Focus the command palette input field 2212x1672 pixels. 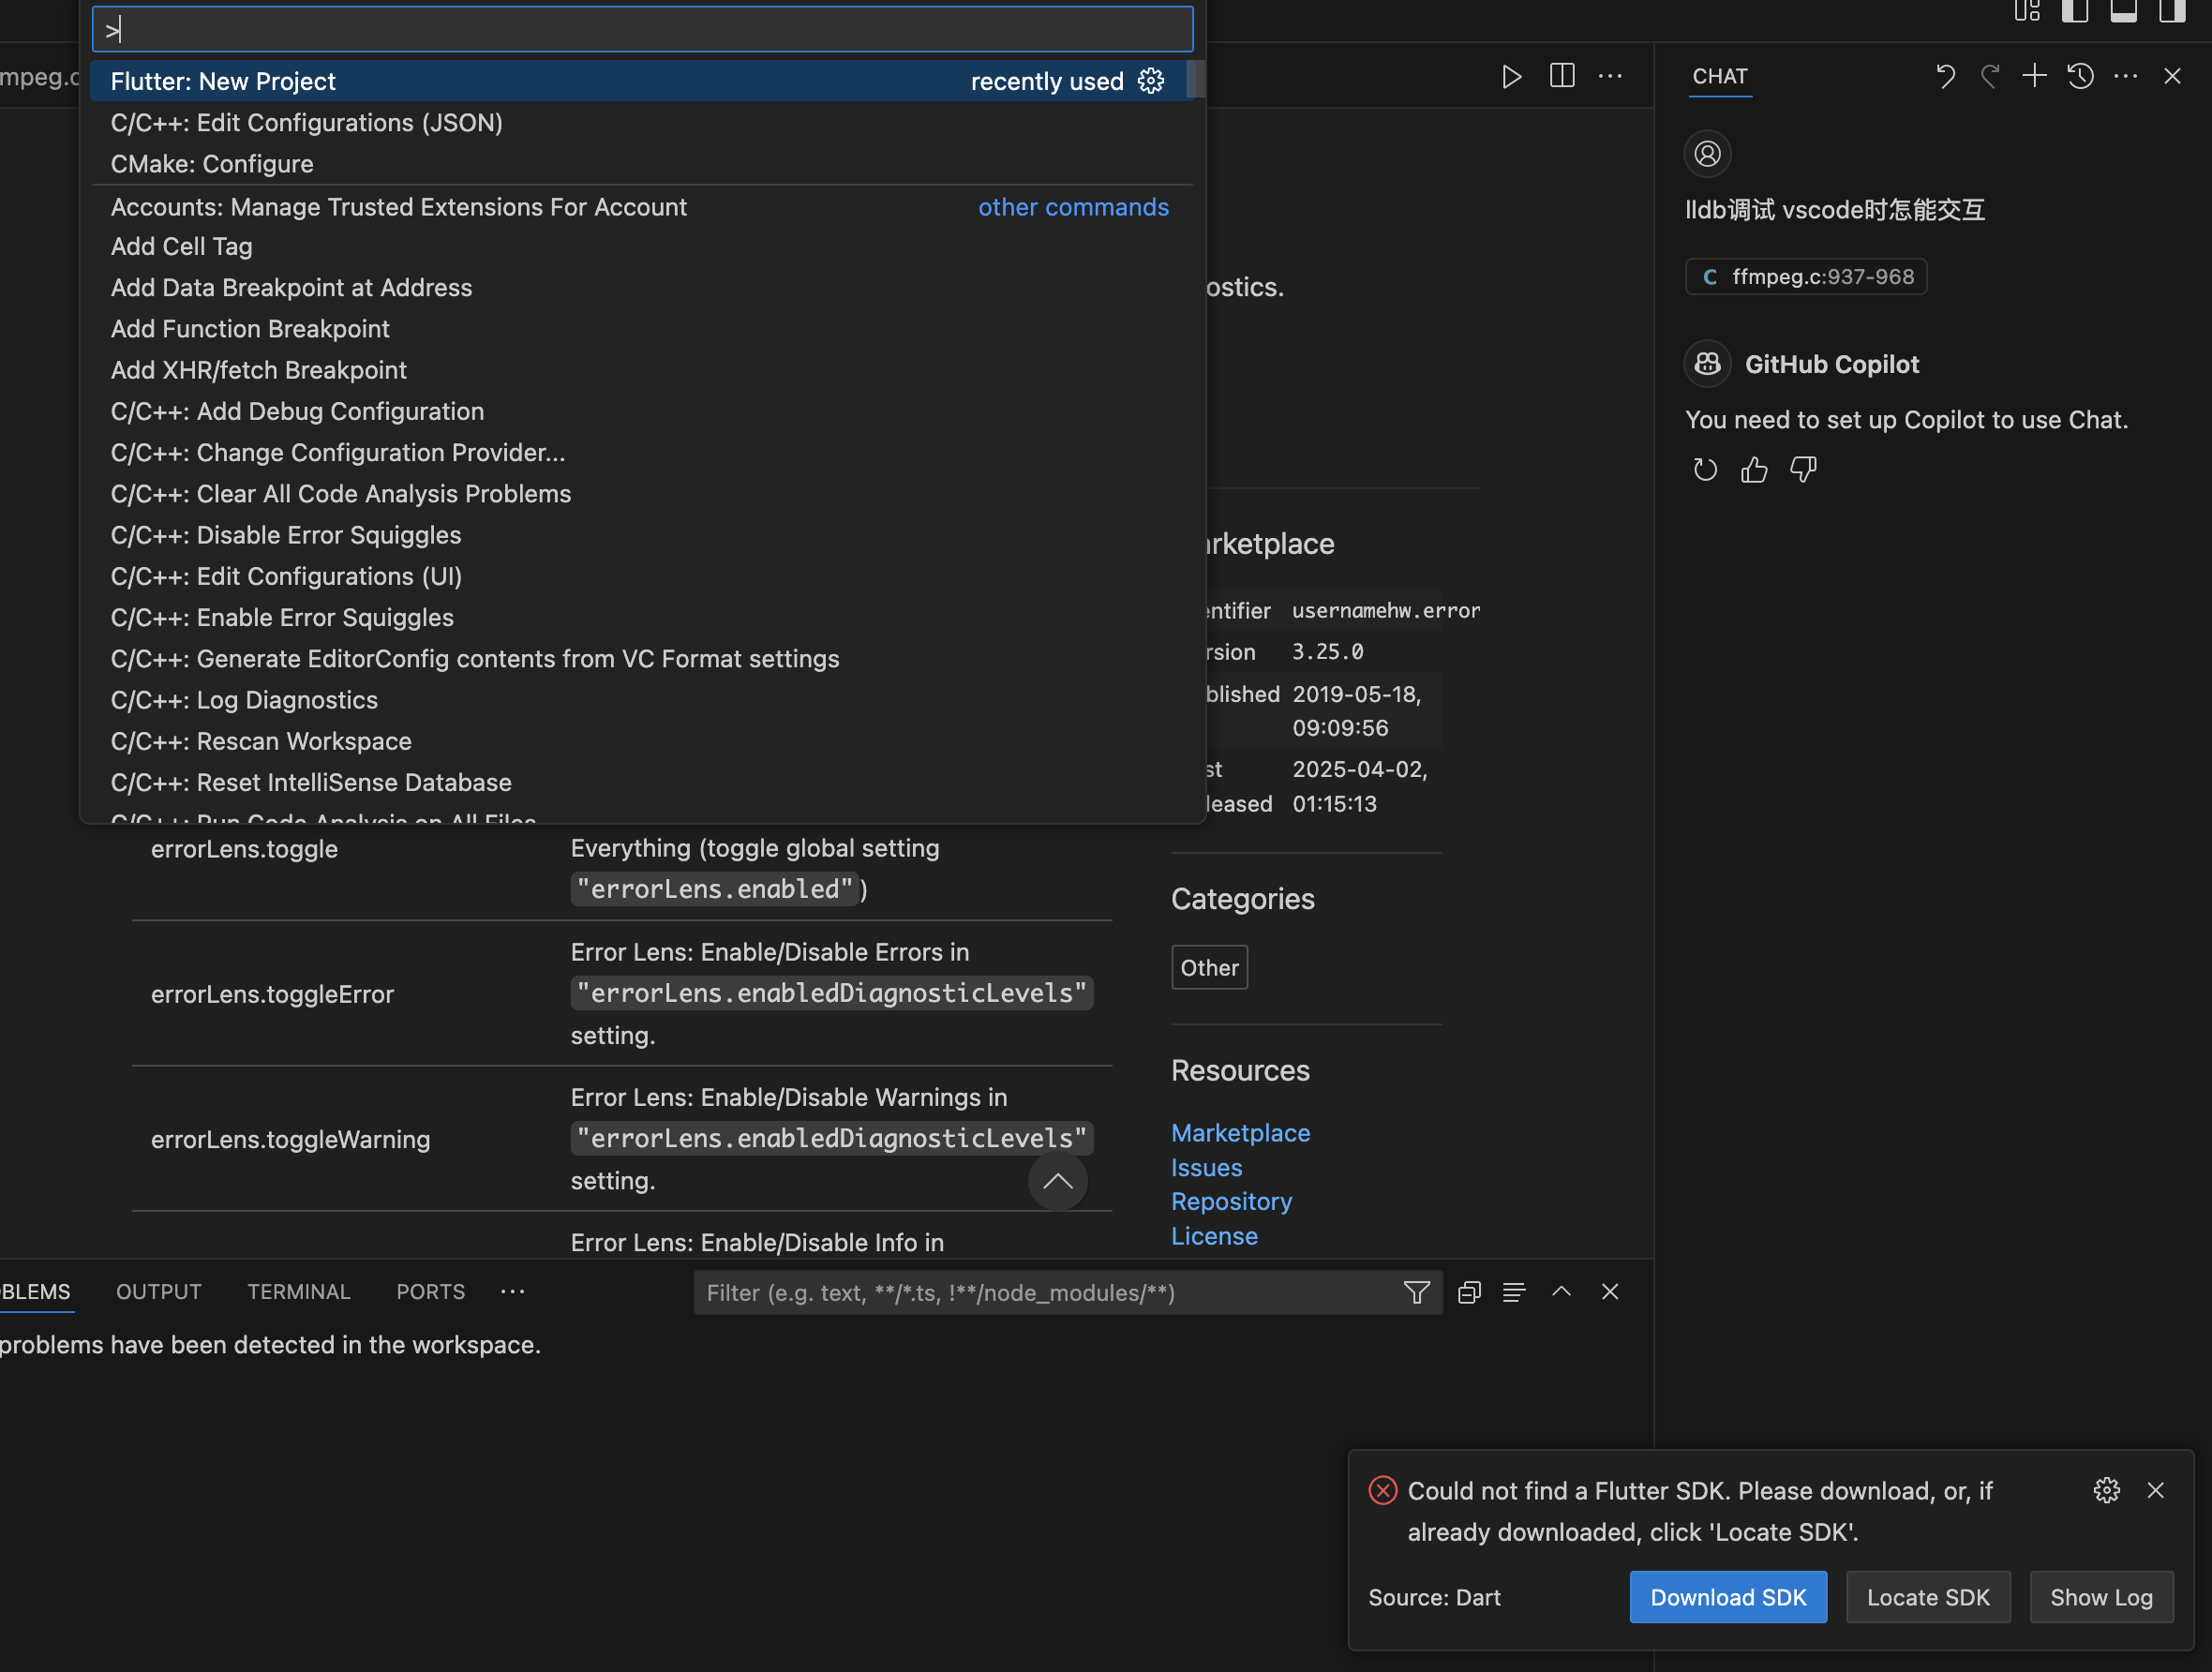[642, 29]
